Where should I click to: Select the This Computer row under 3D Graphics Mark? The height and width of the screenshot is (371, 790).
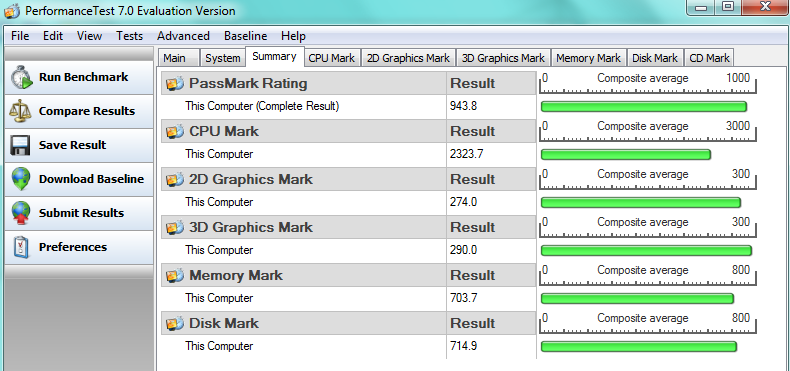click(349, 251)
